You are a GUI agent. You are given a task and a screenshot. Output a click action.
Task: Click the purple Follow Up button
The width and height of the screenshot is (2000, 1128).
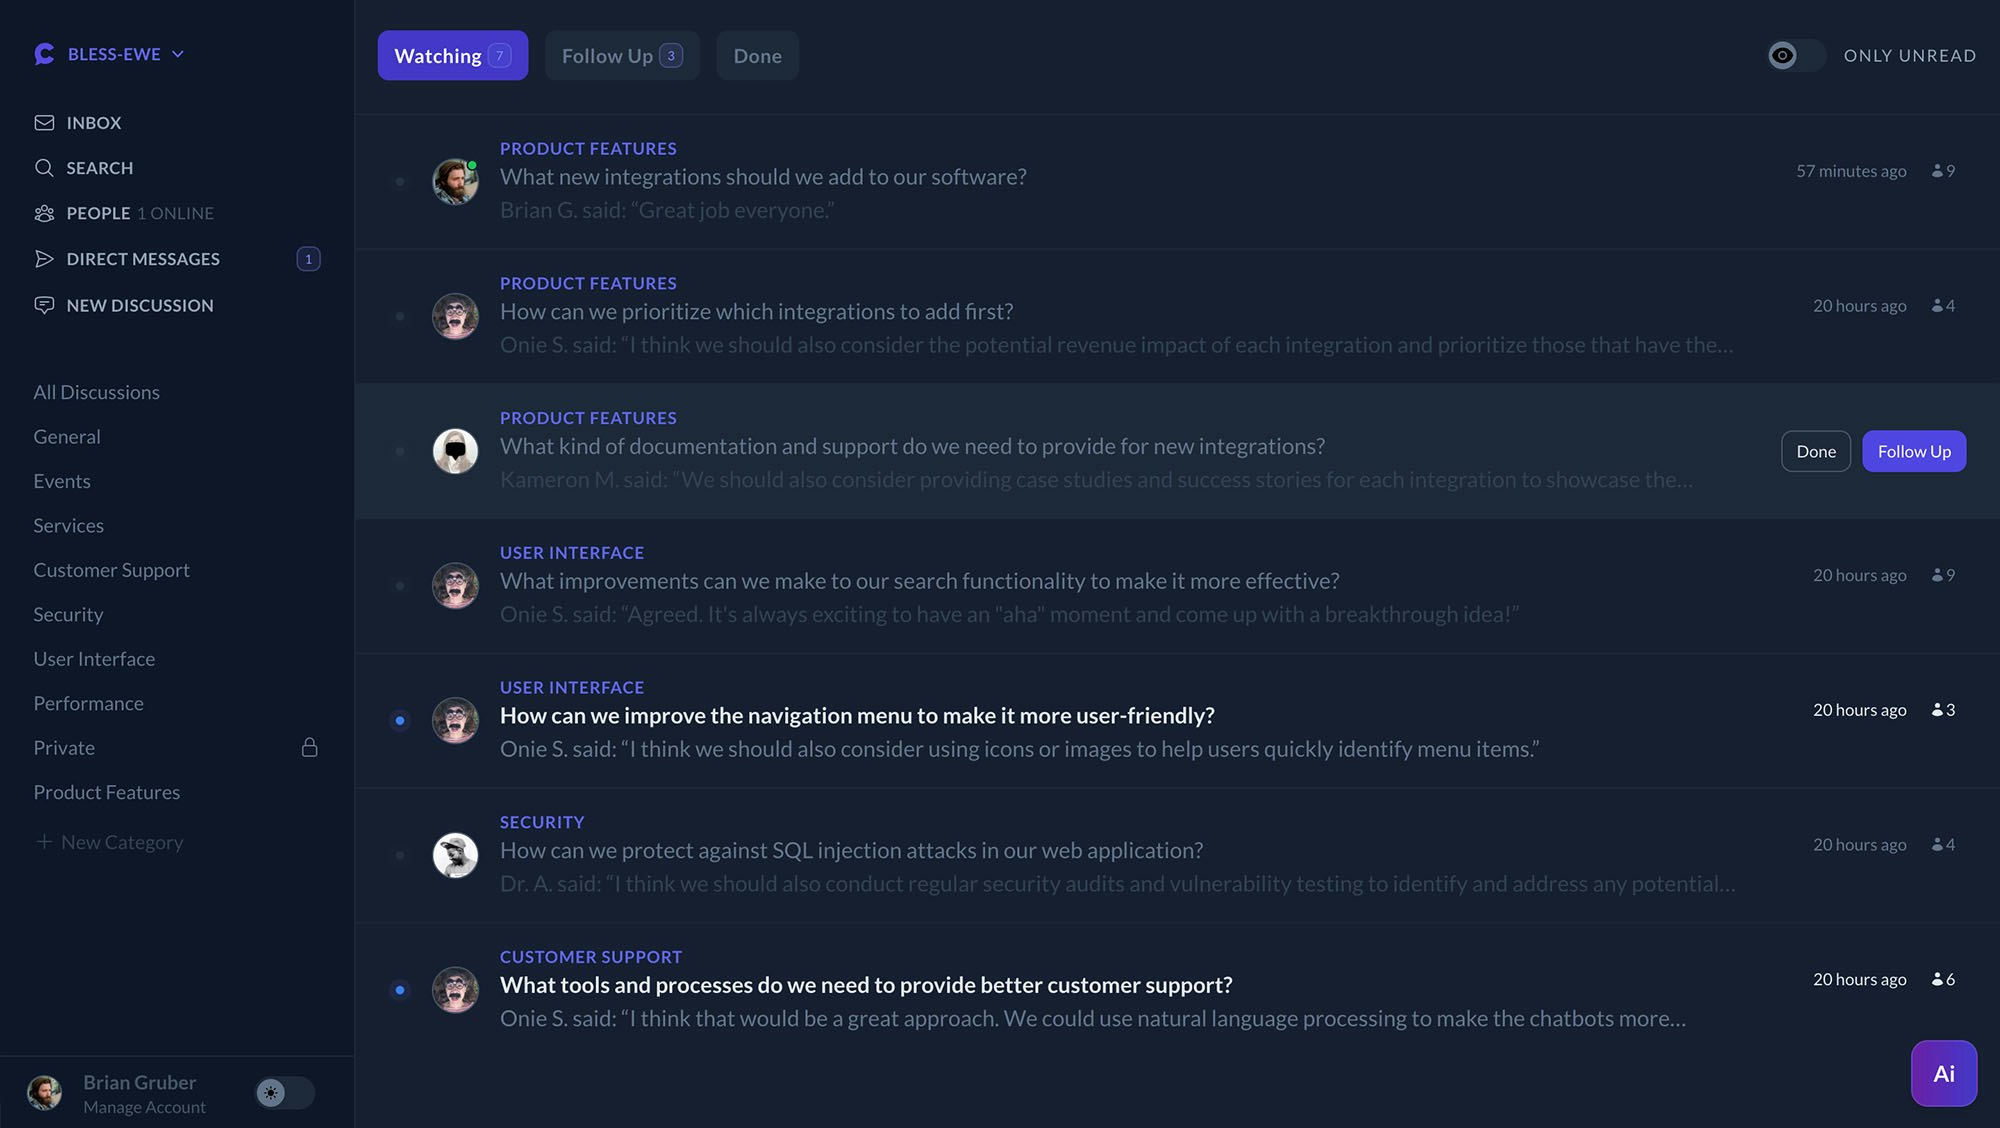click(1913, 451)
